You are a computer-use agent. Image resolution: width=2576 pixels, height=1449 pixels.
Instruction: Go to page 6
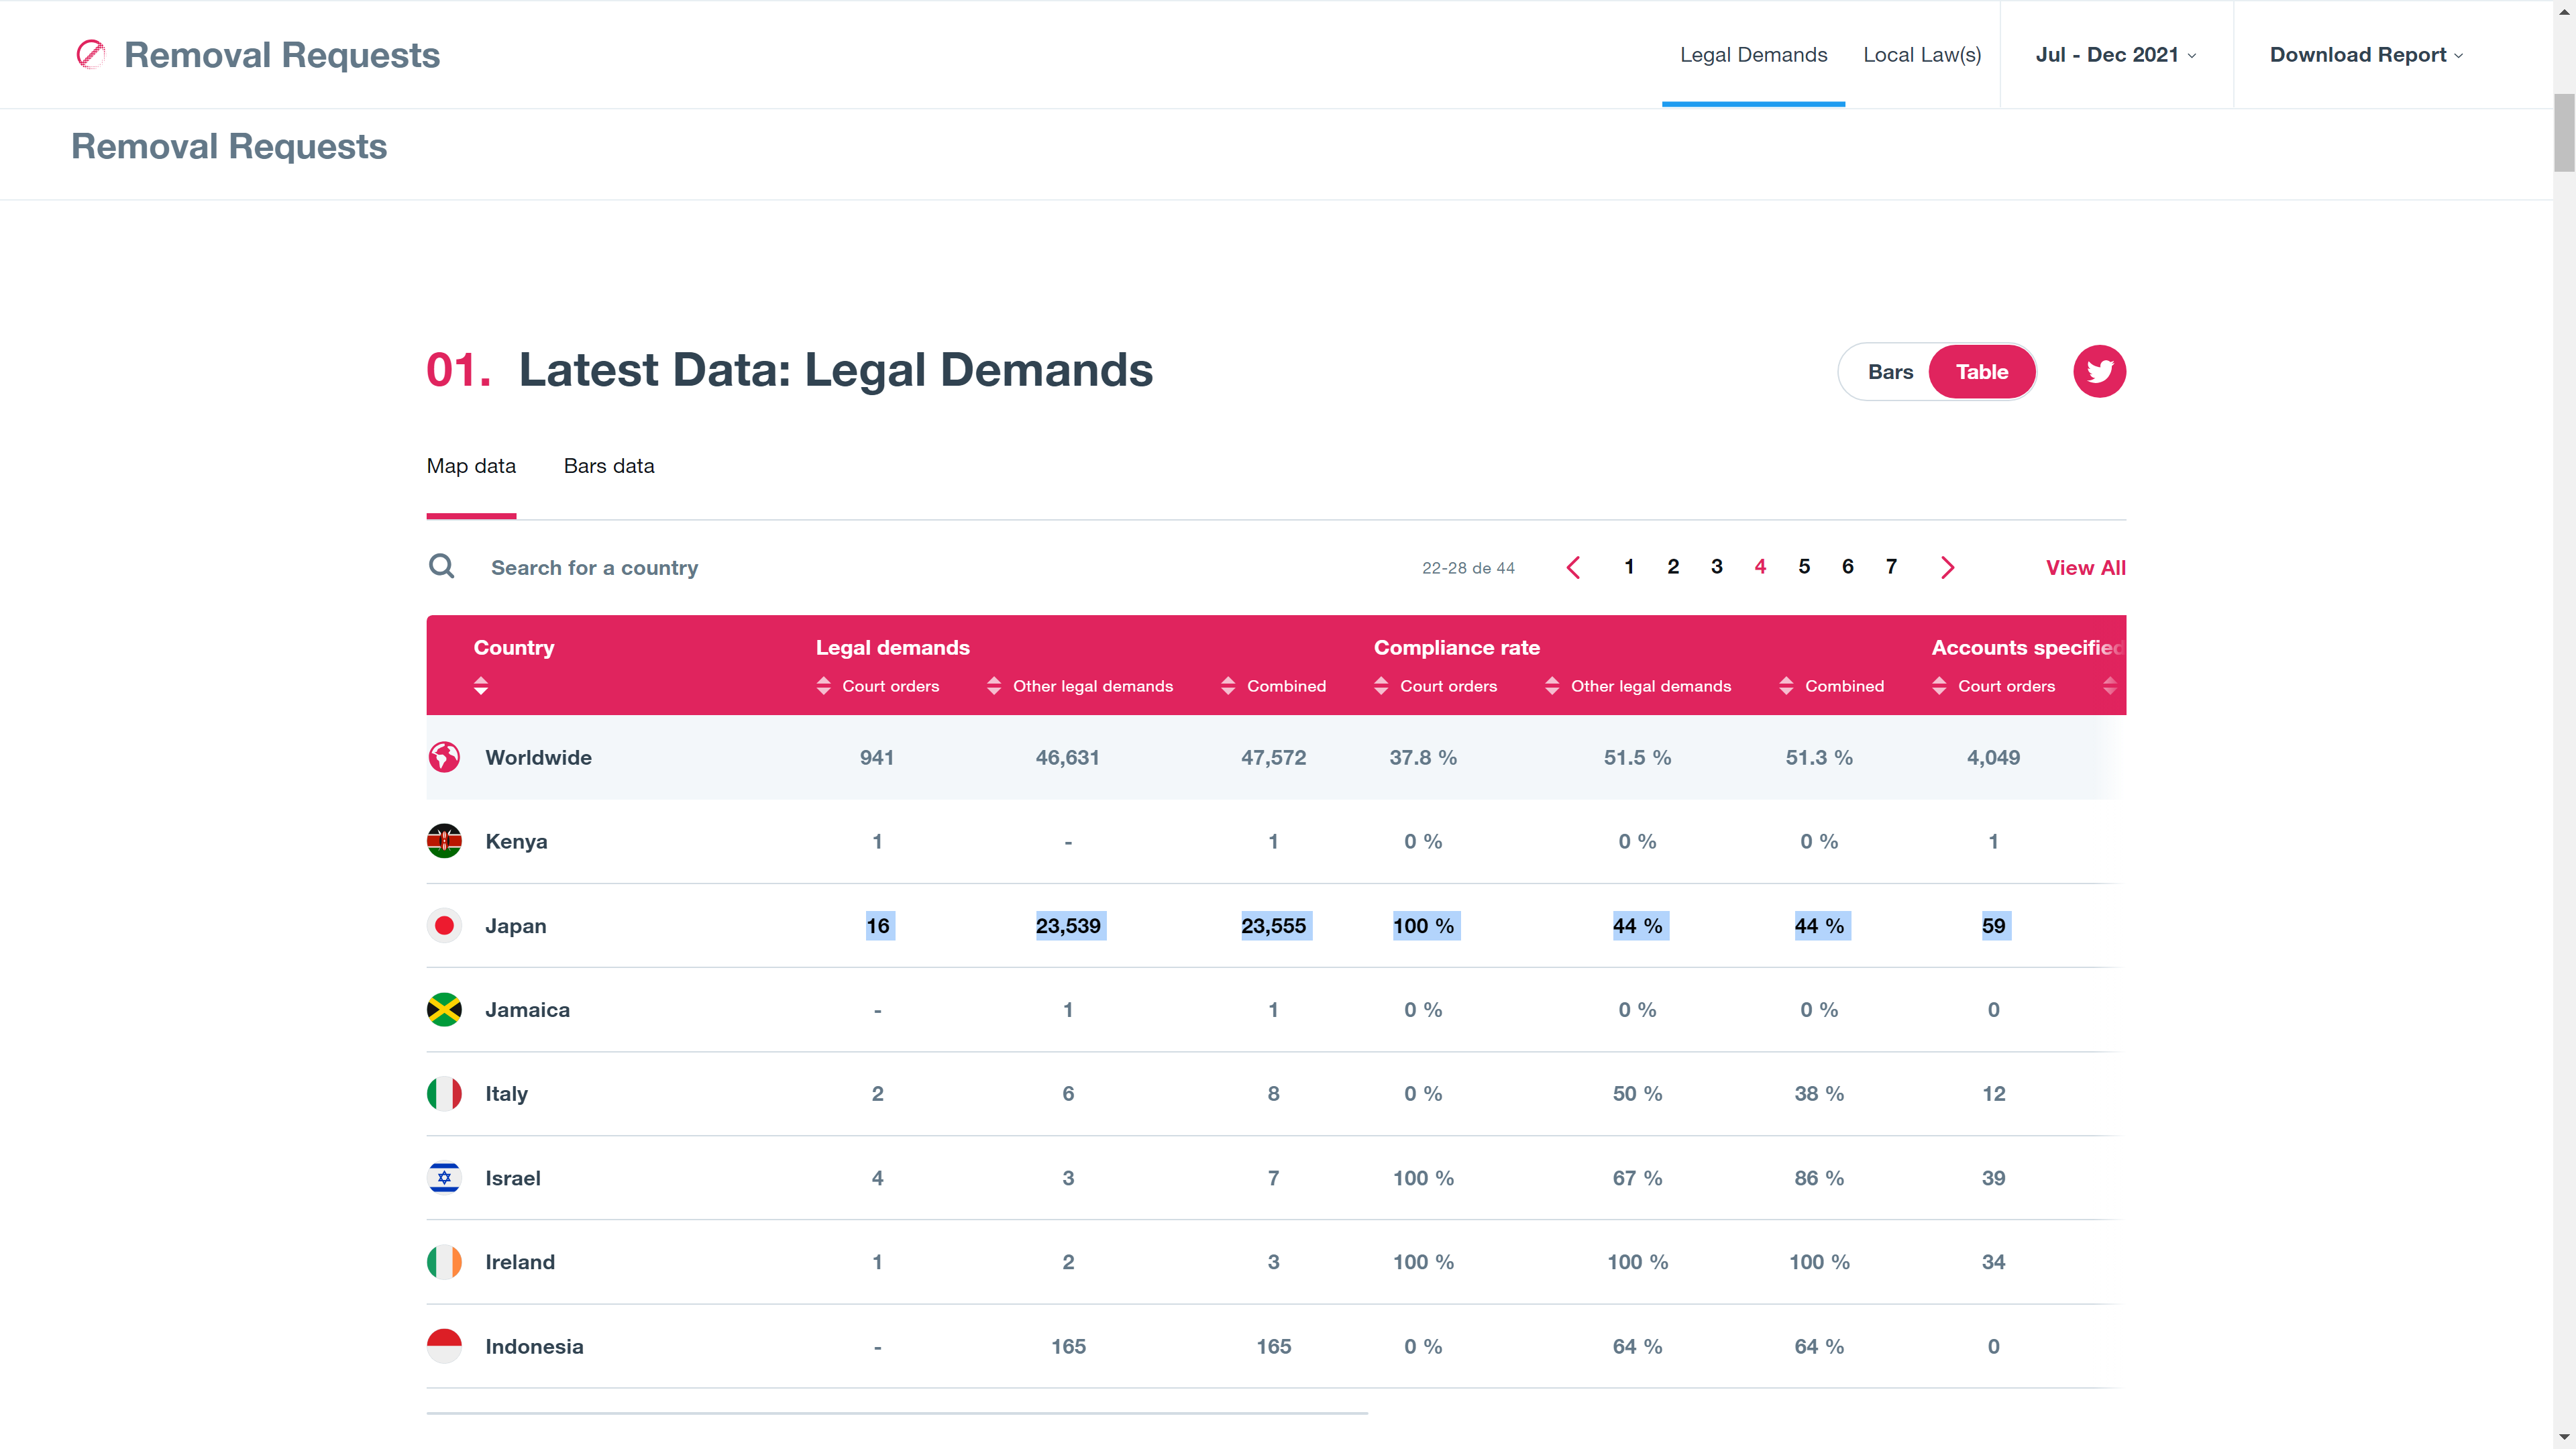pos(1848,567)
